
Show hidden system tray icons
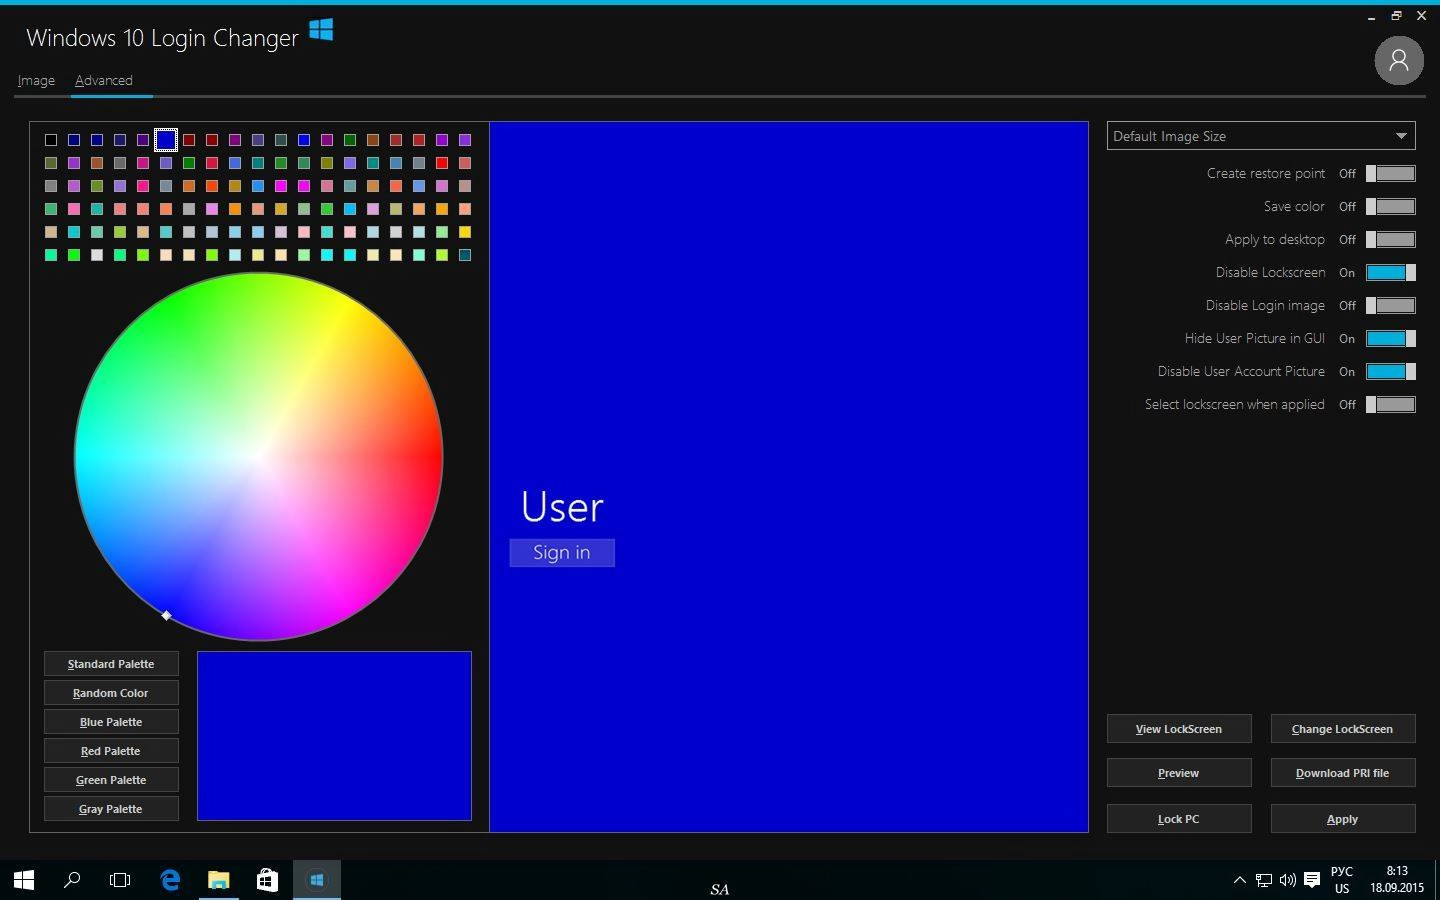coord(1239,880)
